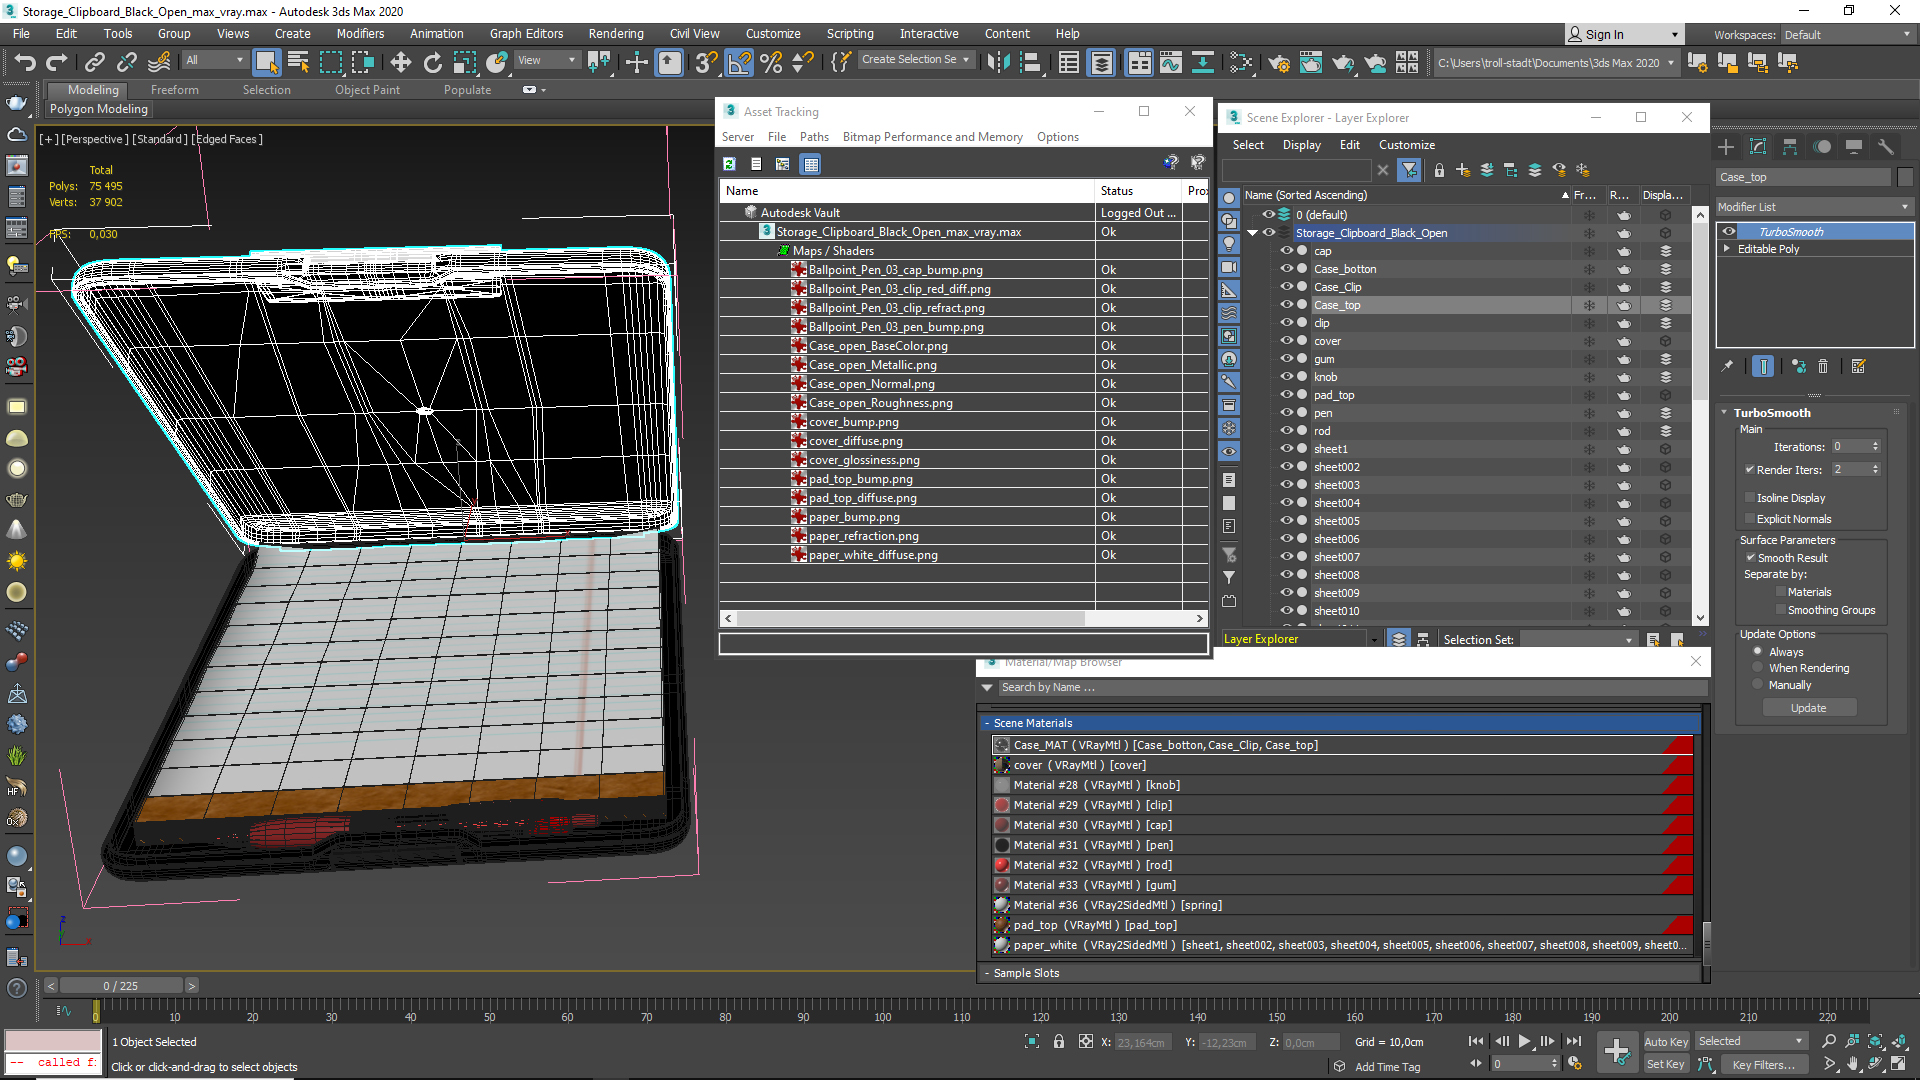The height and width of the screenshot is (1080, 1920).
Task: Refresh Asset Tracking list
Action: [729, 164]
